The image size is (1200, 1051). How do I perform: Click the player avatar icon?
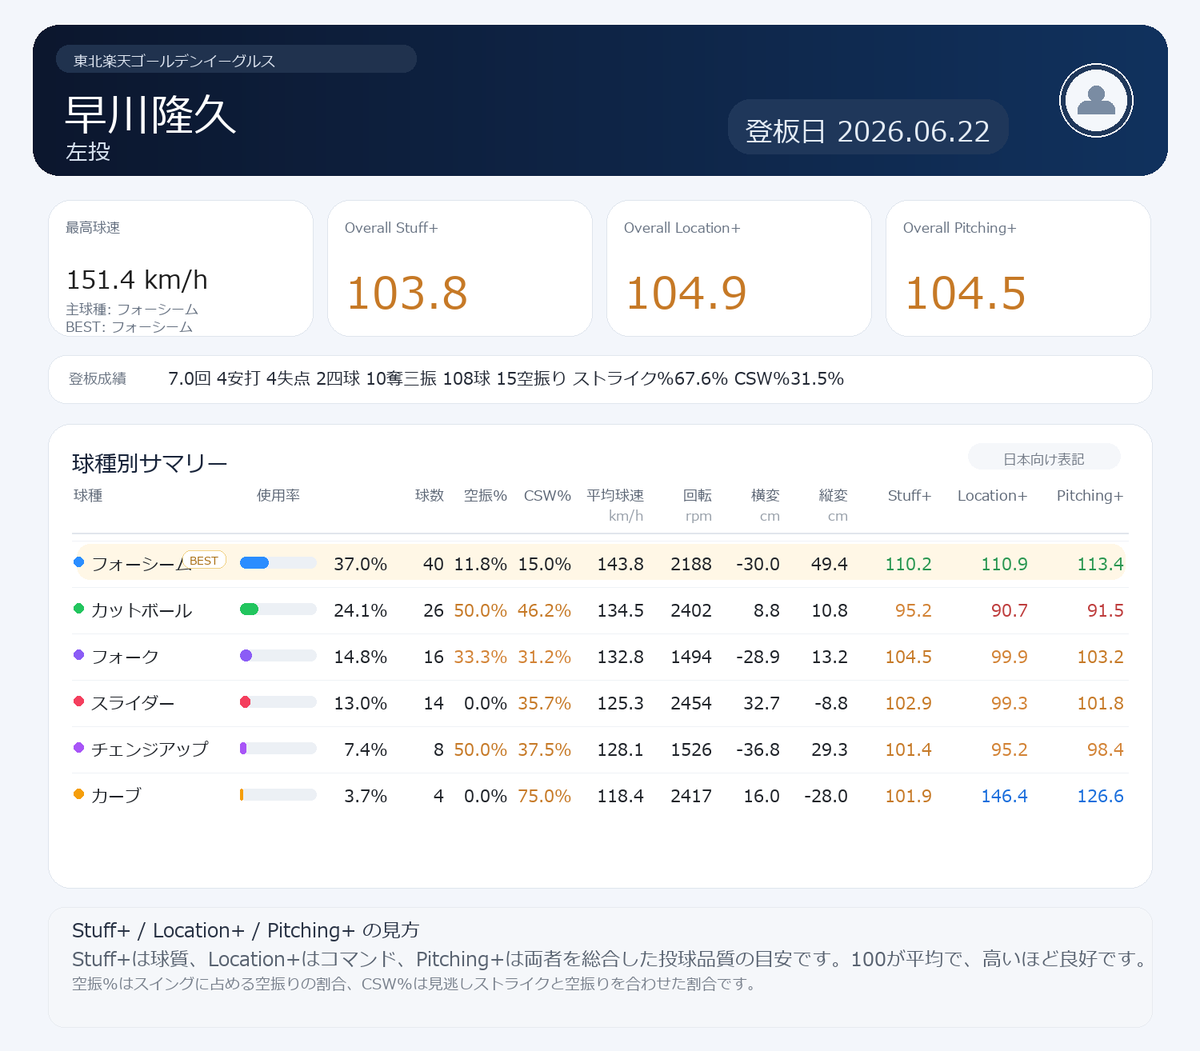coord(1096,100)
